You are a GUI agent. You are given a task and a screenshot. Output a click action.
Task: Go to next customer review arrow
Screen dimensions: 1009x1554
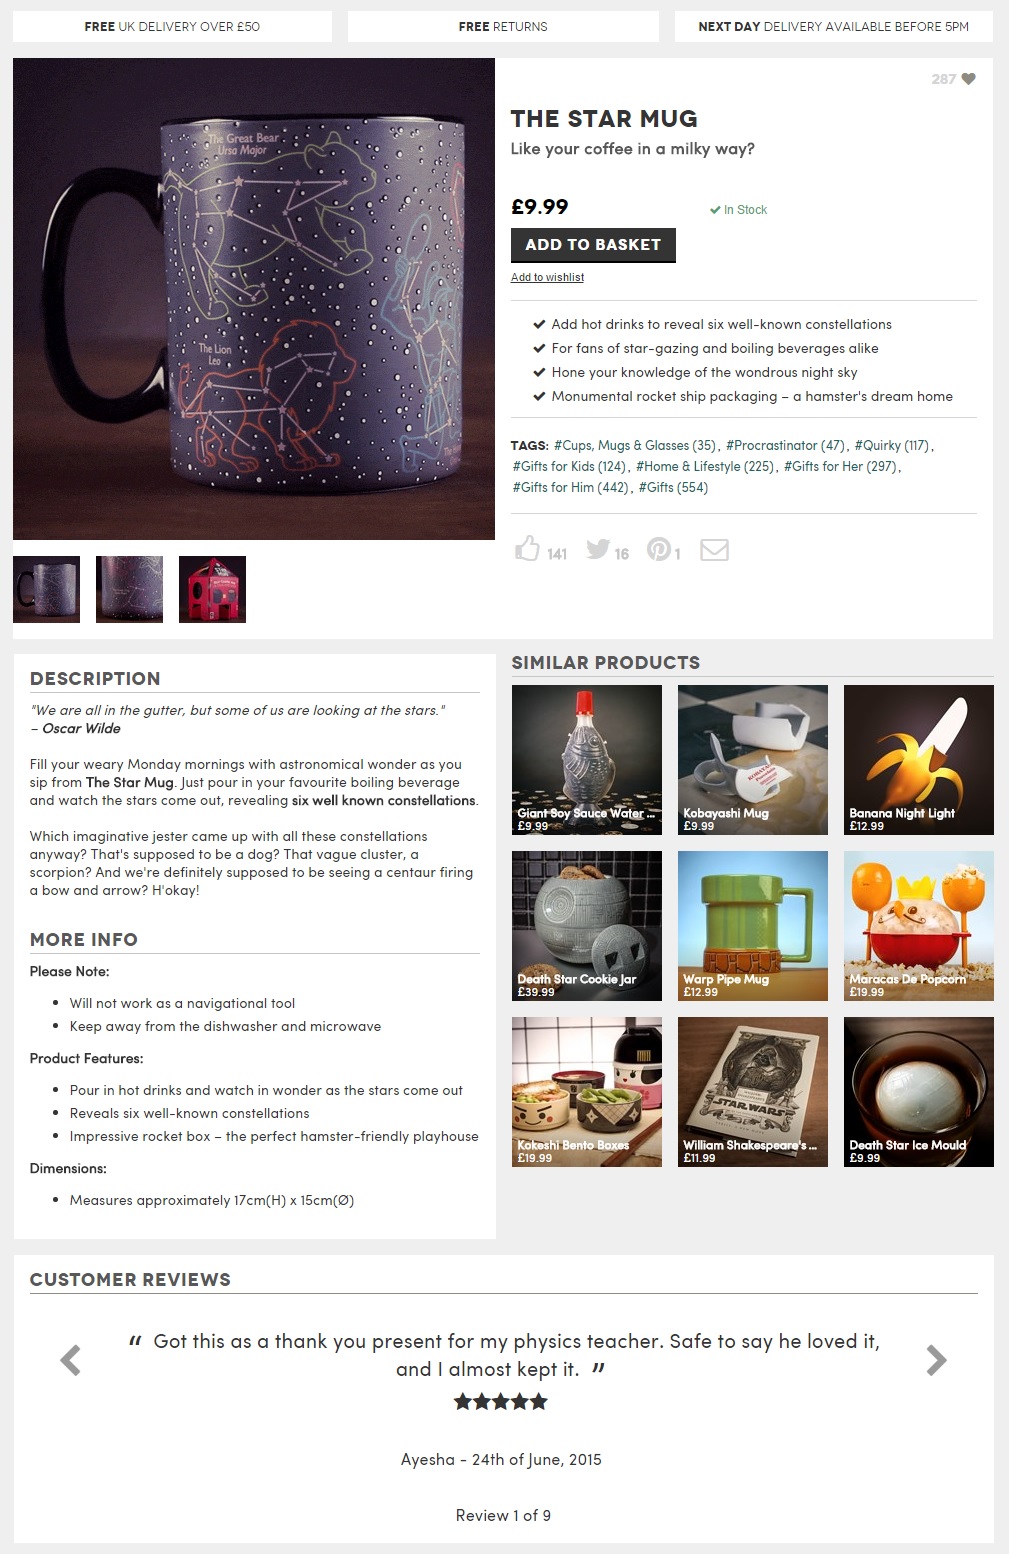tap(936, 1360)
